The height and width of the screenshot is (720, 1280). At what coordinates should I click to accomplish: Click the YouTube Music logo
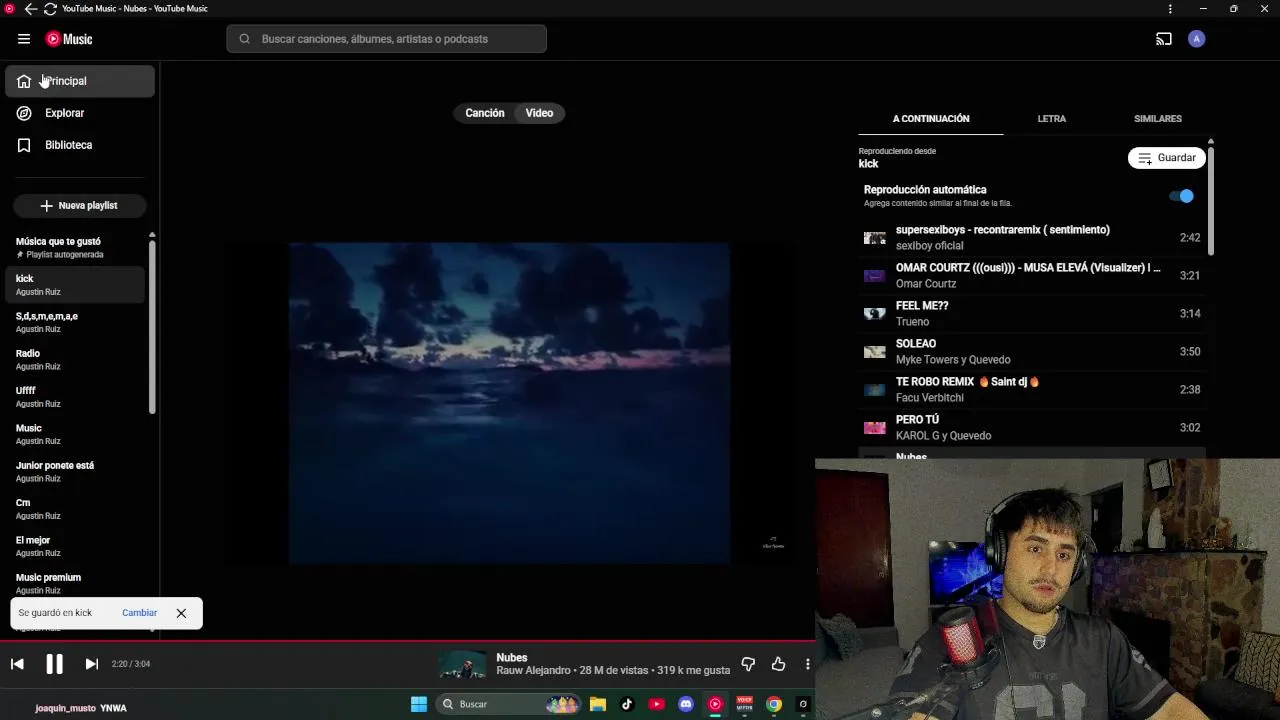click(69, 39)
